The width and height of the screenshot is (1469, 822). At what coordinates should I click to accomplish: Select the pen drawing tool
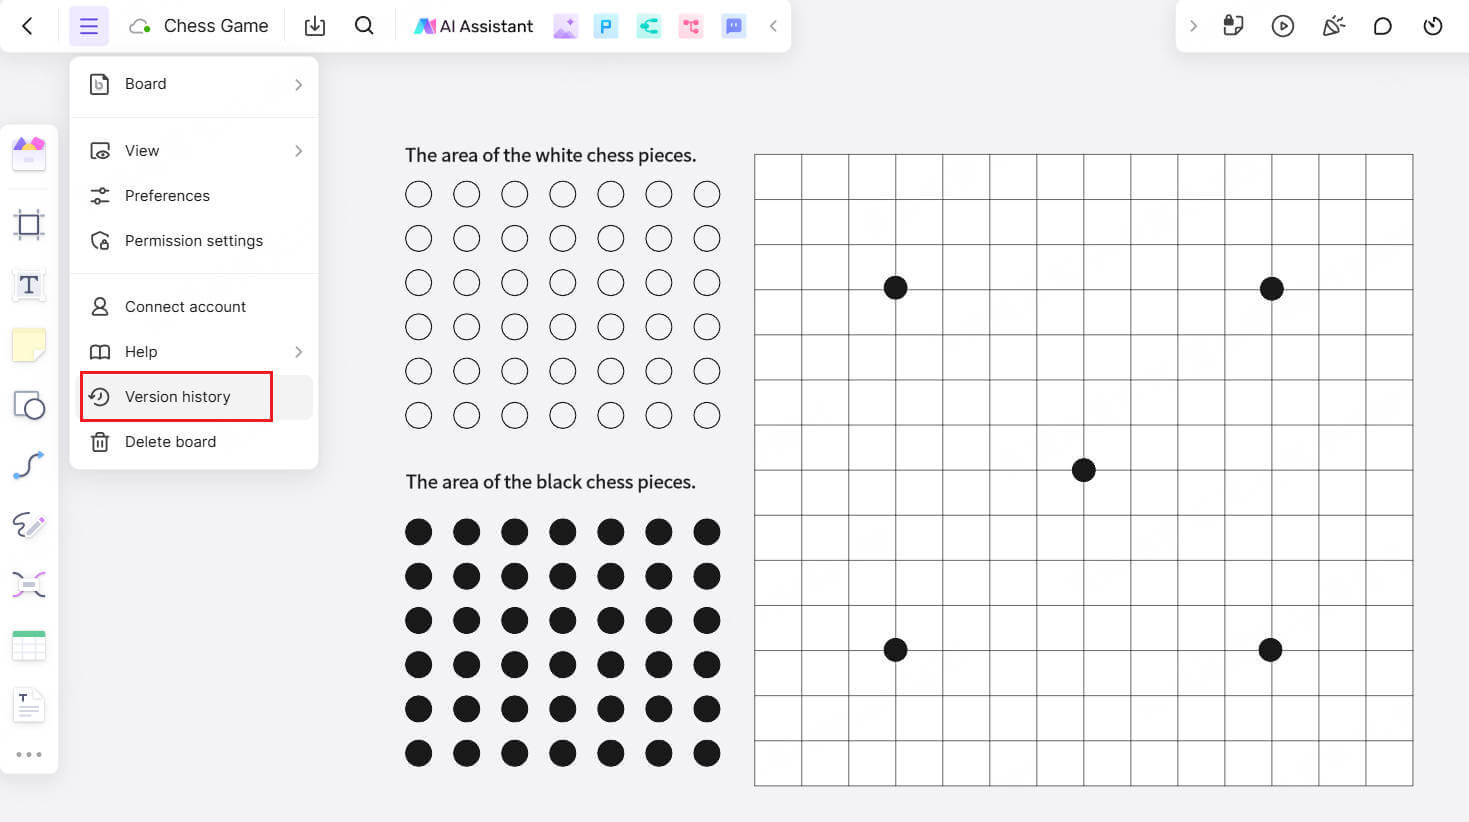click(29, 525)
